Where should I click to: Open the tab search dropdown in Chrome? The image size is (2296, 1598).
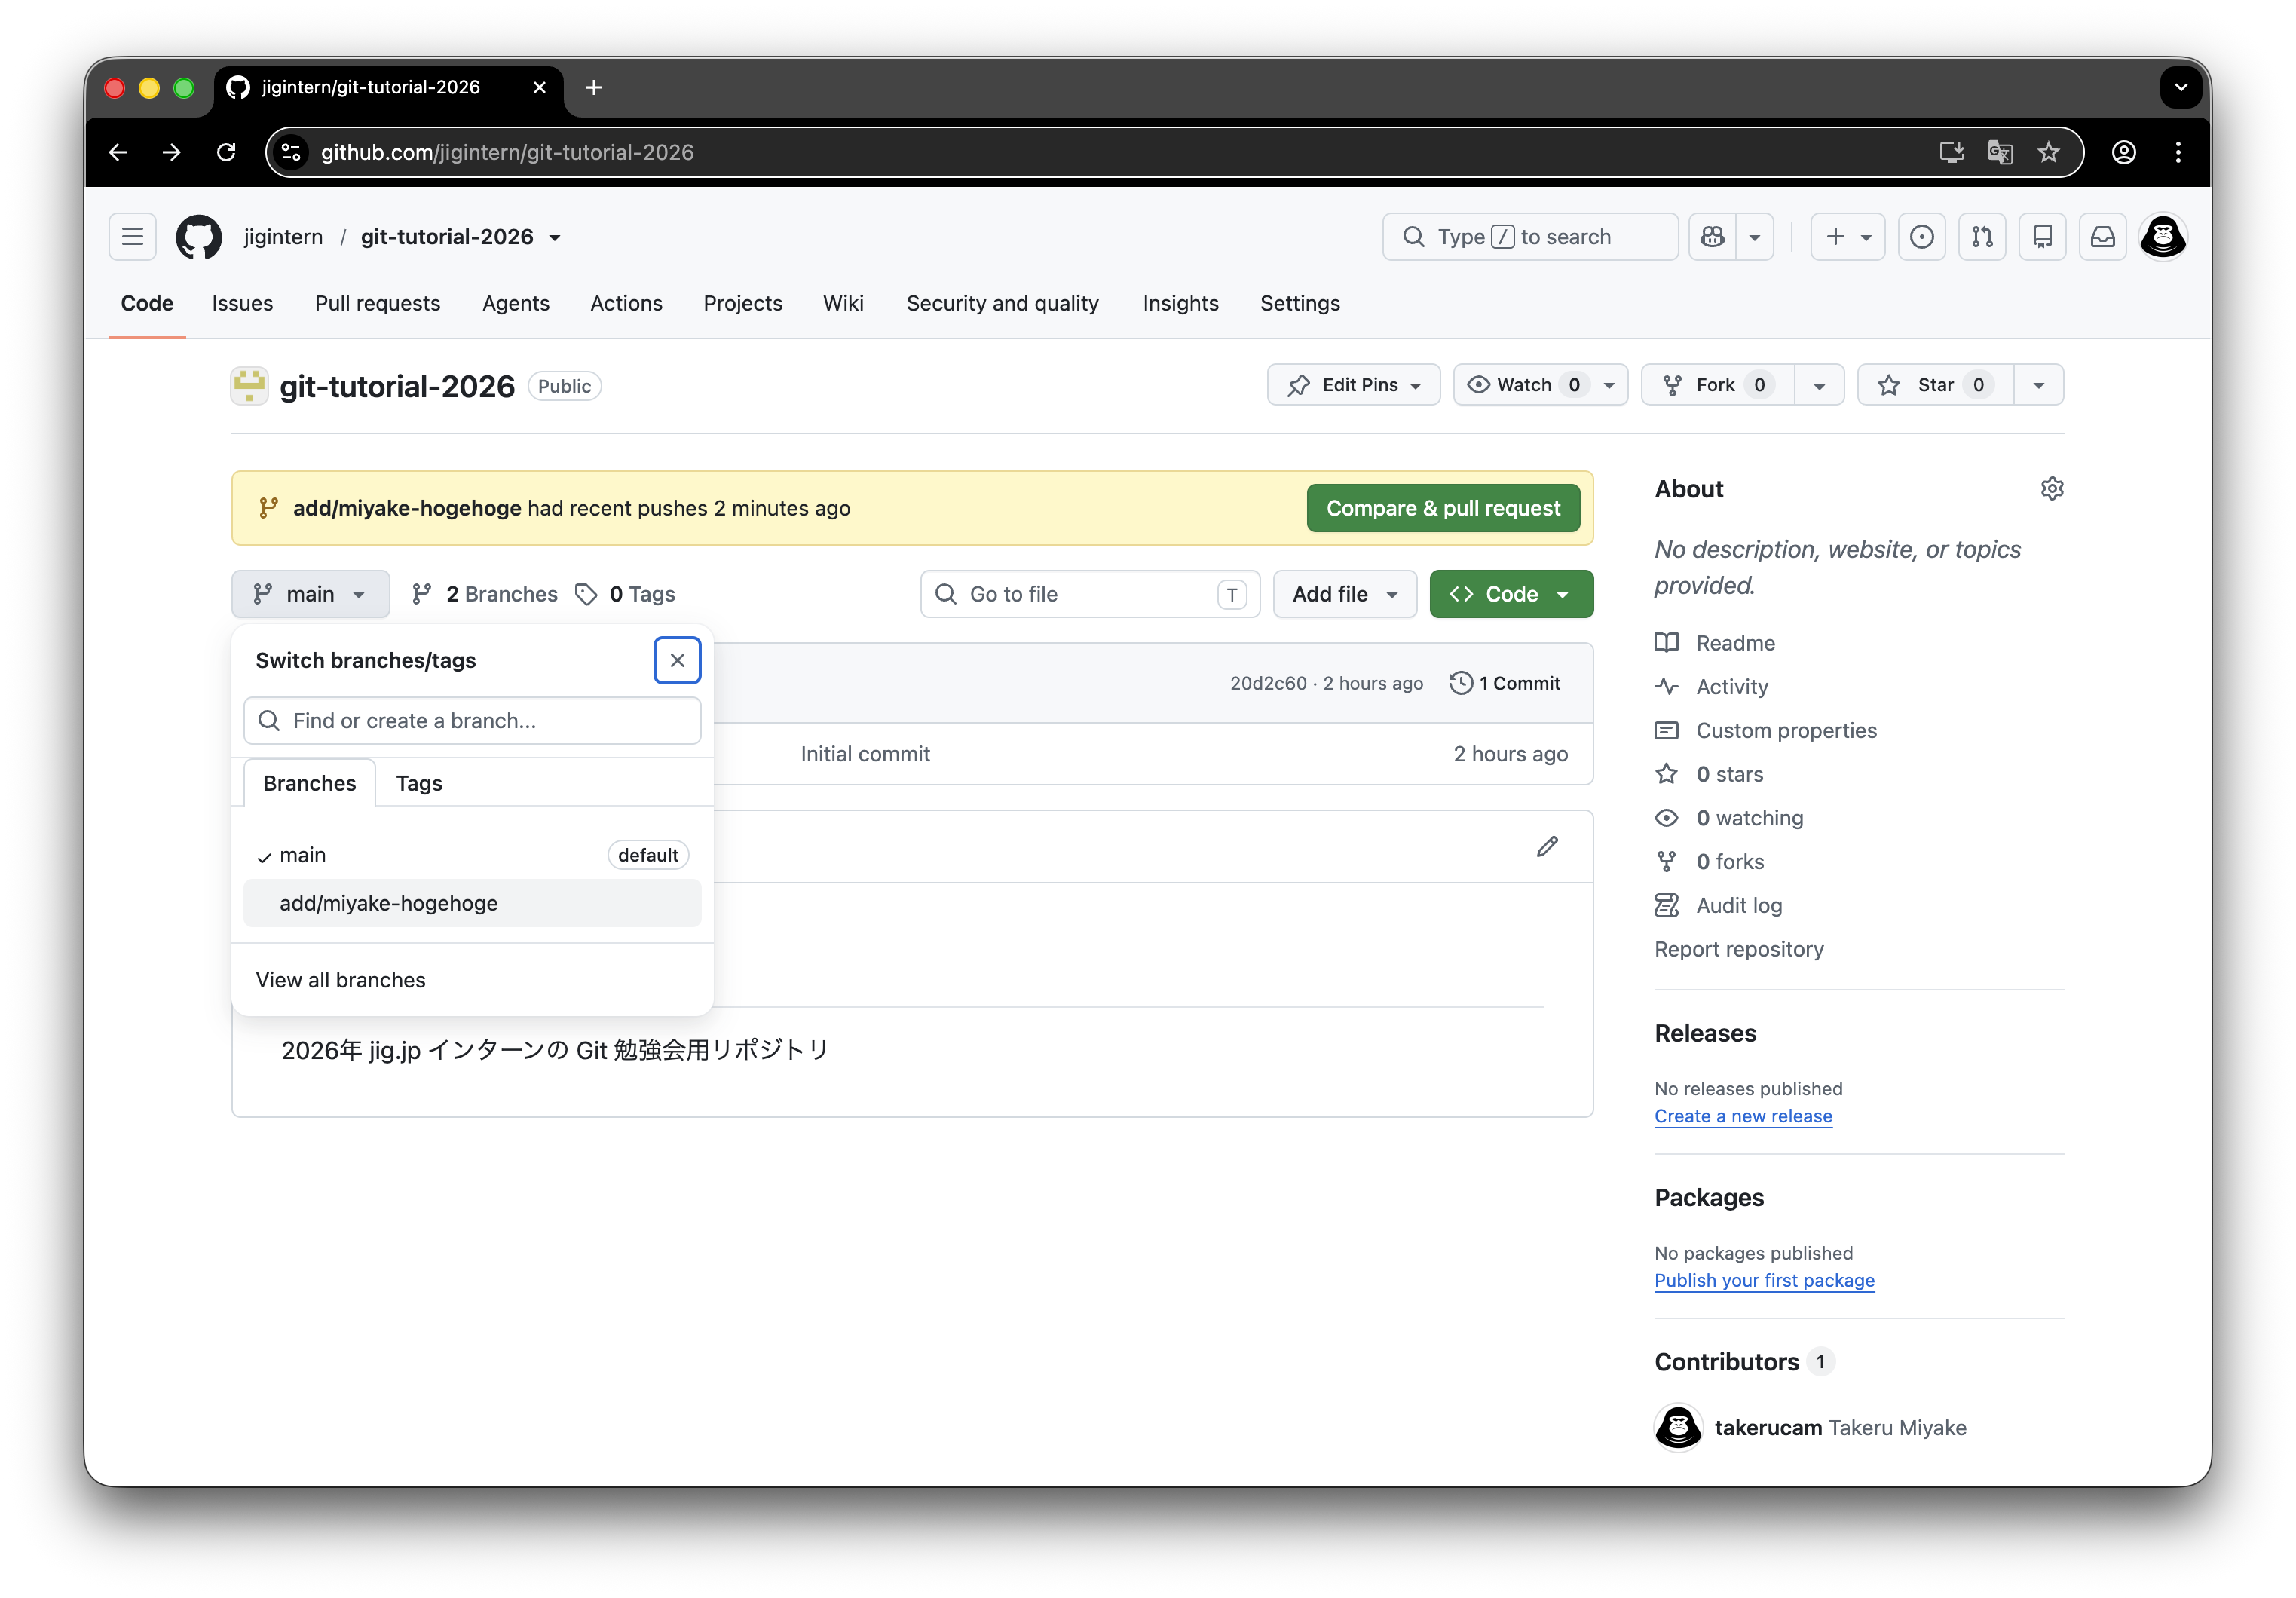coord(2181,88)
